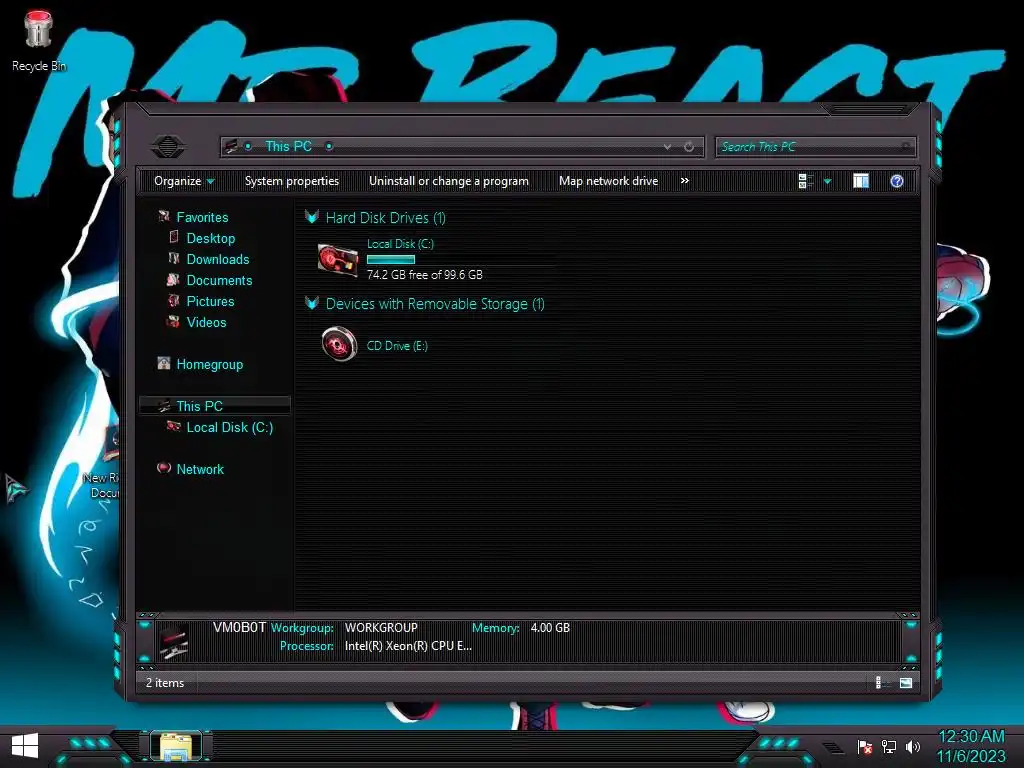Open the view options dropdown arrow
1024x768 pixels.
827,182
